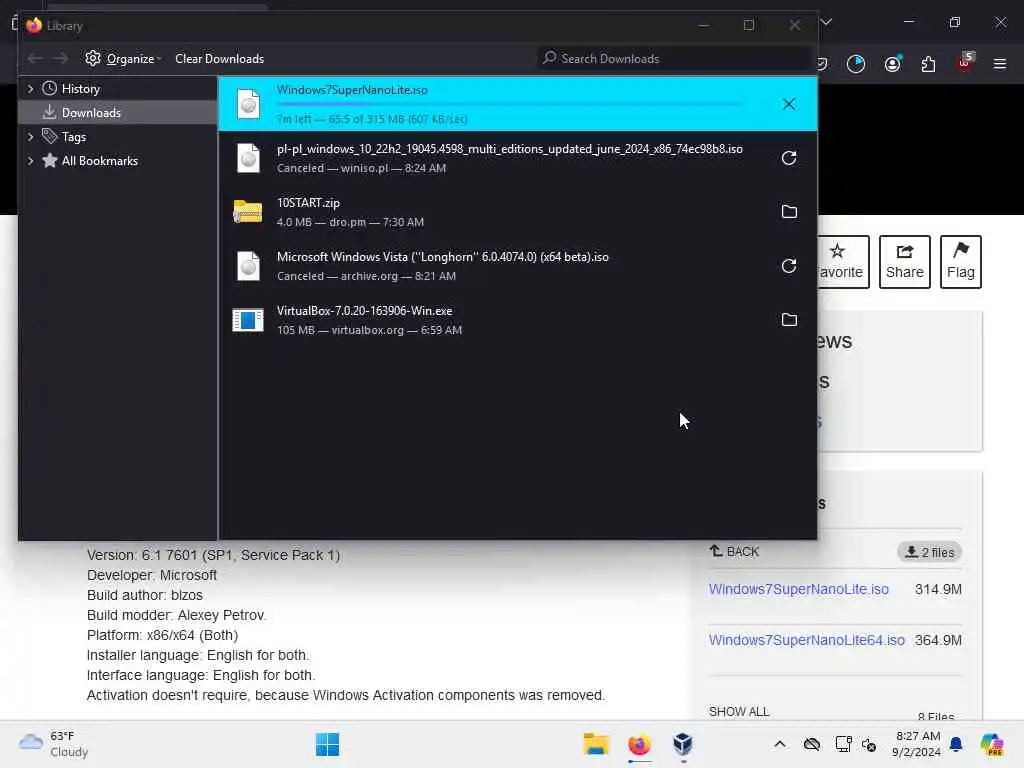
Task: Click the download progress bar
Action: coord(509,104)
